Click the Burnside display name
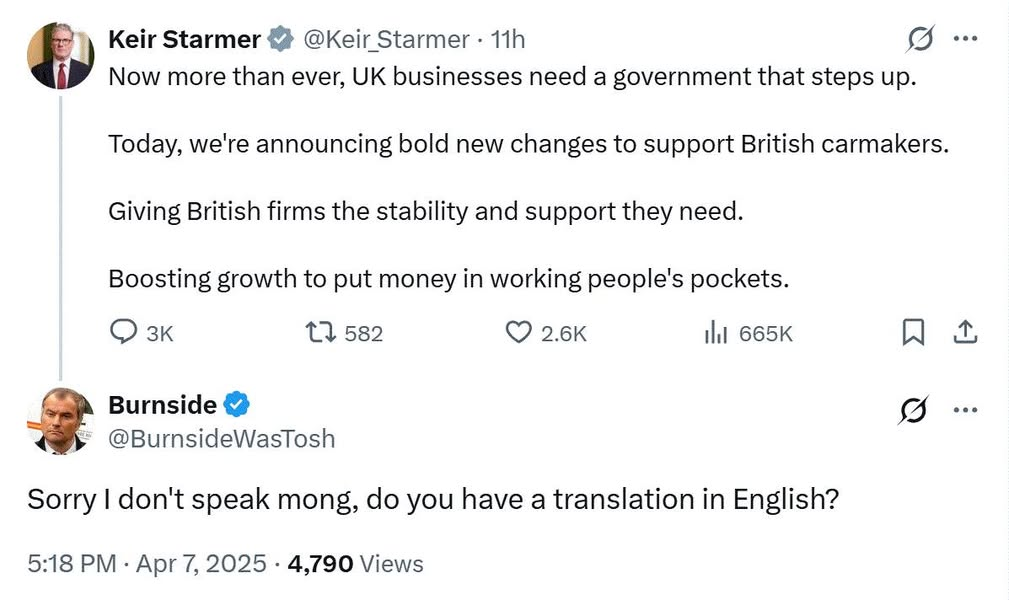 coord(162,405)
